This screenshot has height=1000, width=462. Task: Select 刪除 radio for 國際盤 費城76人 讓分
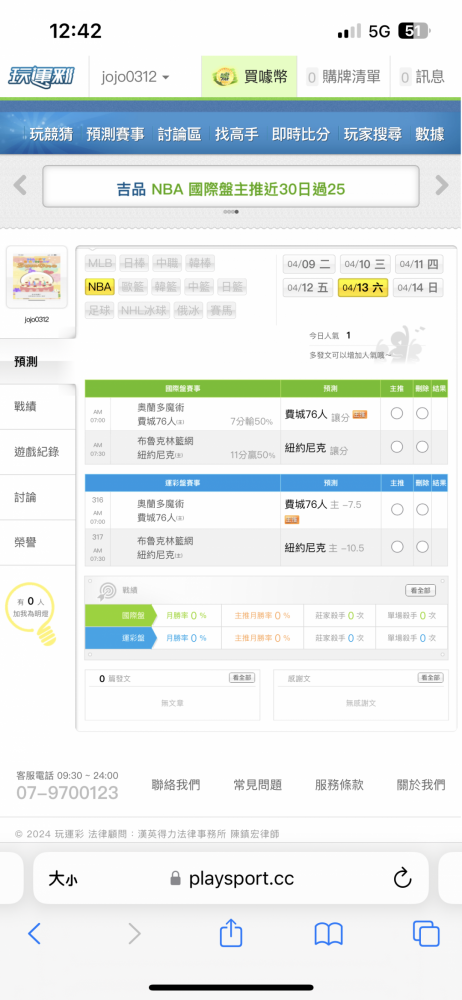[422, 413]
